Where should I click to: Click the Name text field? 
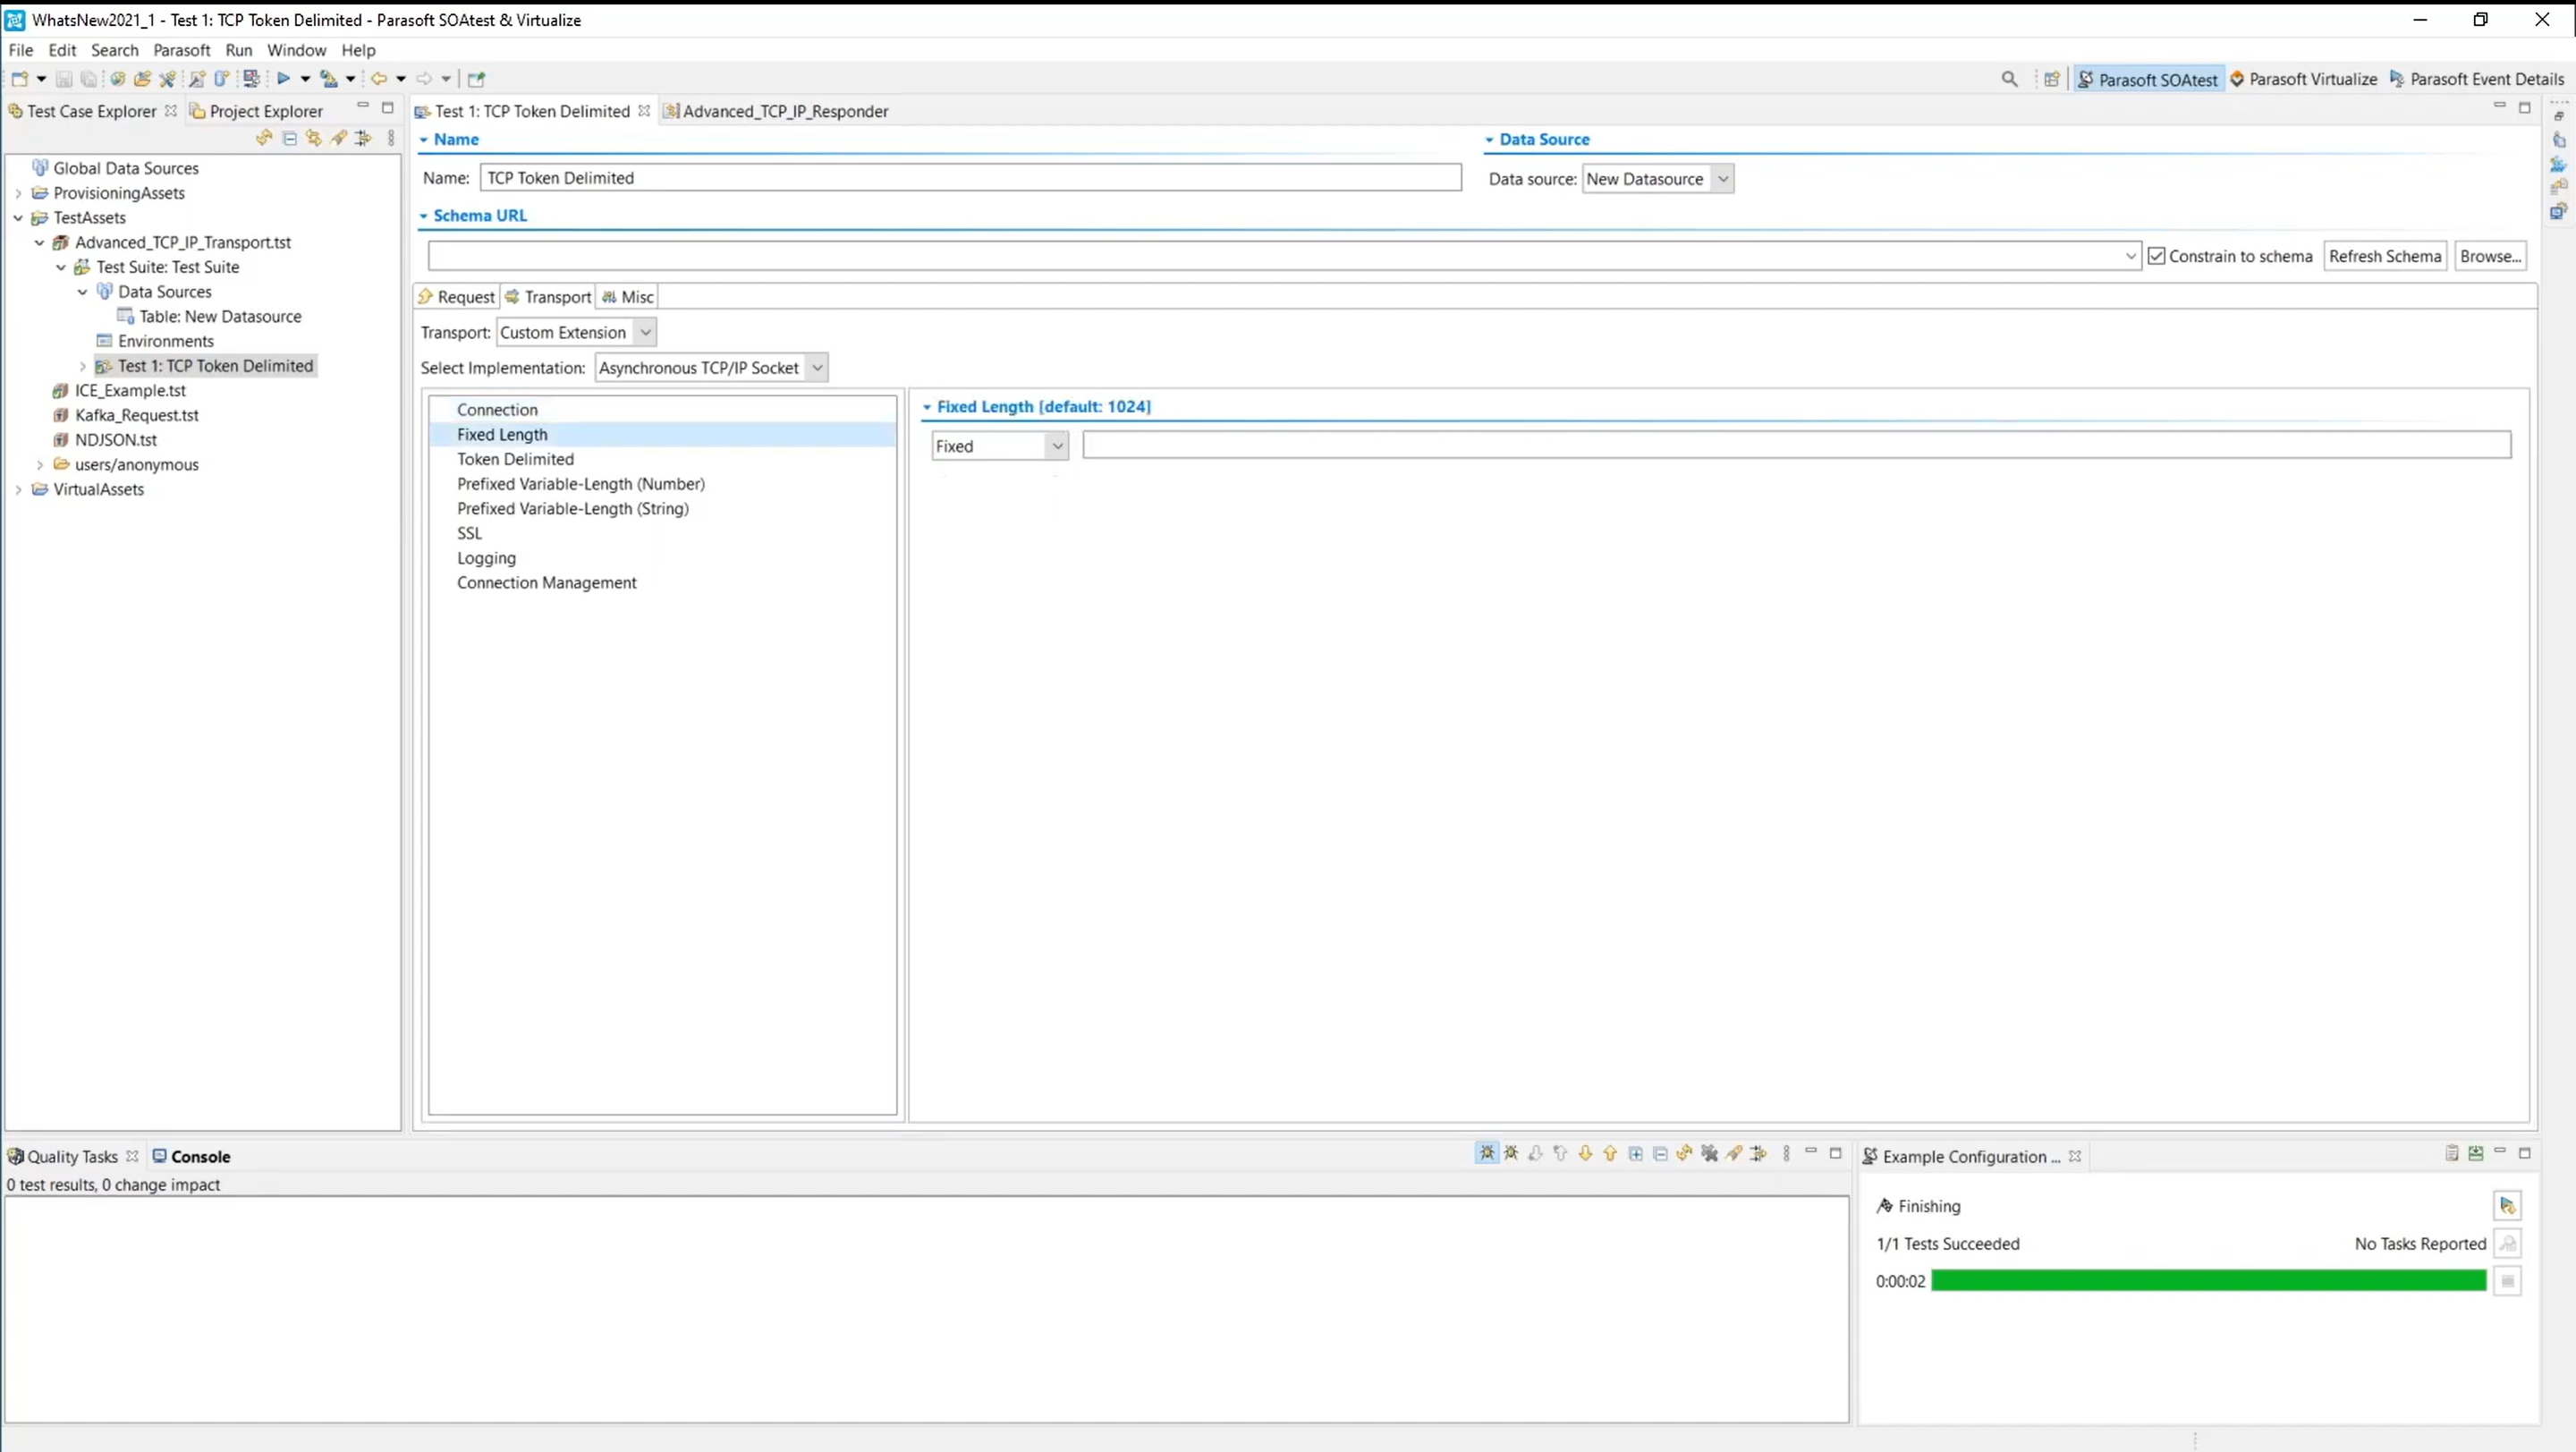(970, 178)
